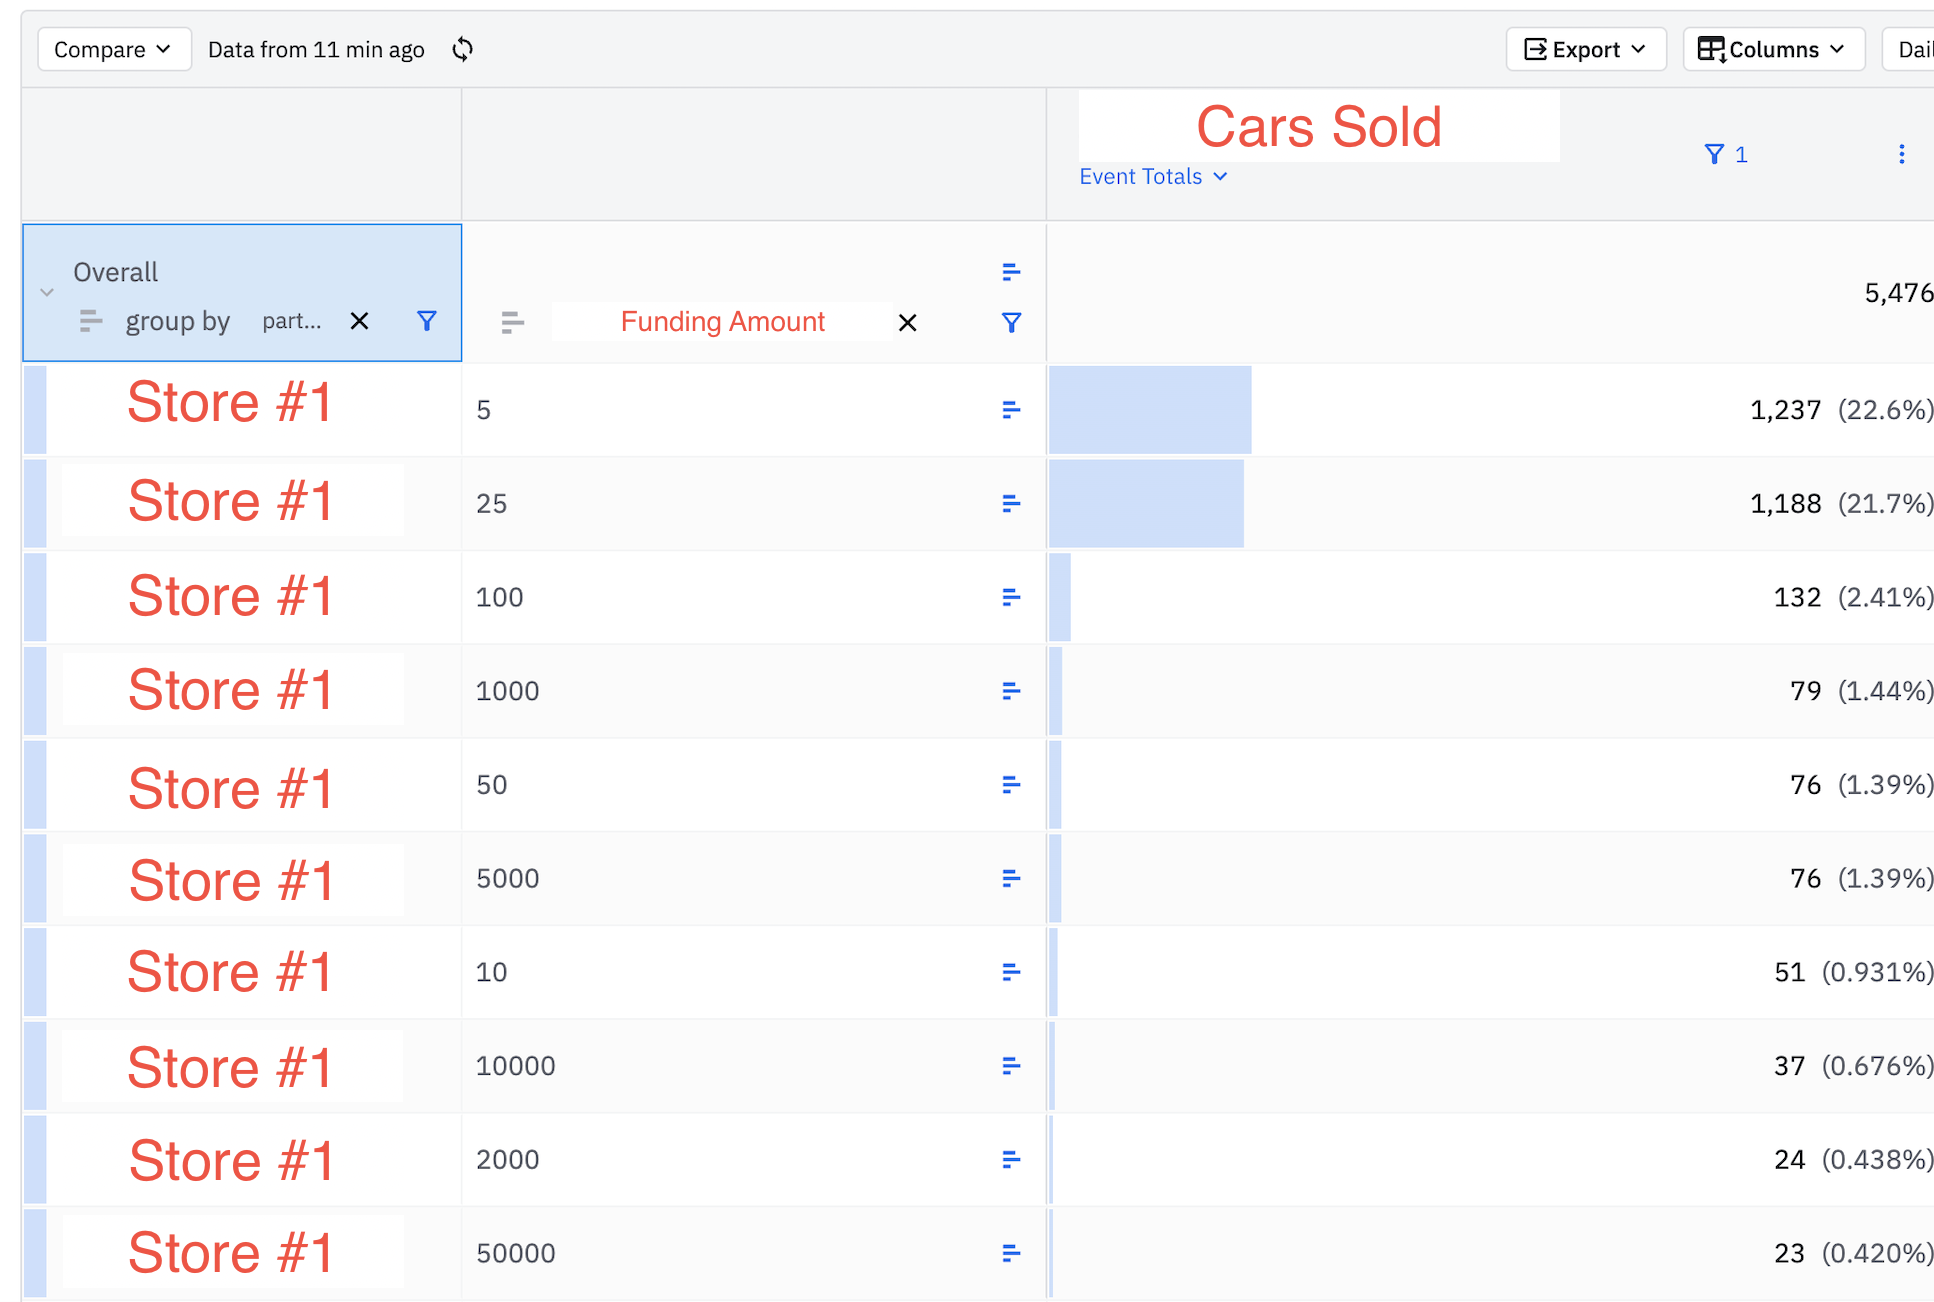1934x1302 pixels.
Task: Click filter icon beside Funding Amount
Action: click(x=1011, y=323)
